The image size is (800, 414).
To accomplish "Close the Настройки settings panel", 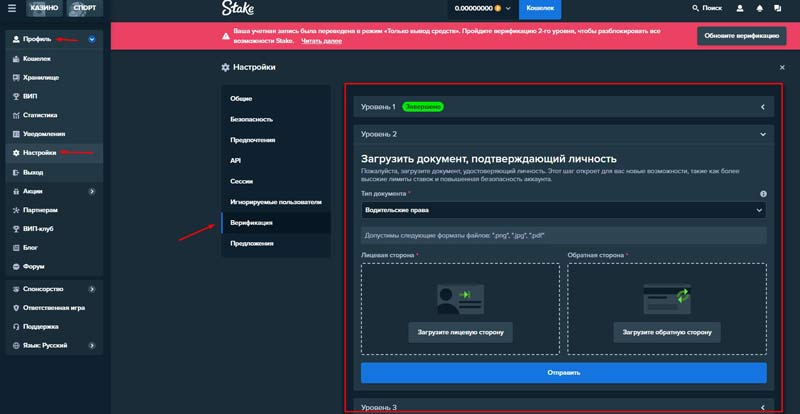I will [x=782, y=67].
